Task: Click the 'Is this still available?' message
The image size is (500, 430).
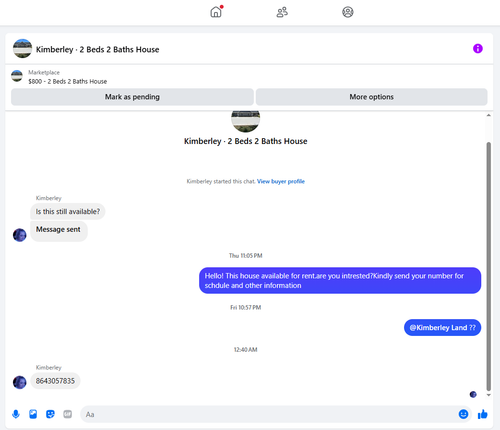Action: [x=68, y=212]
